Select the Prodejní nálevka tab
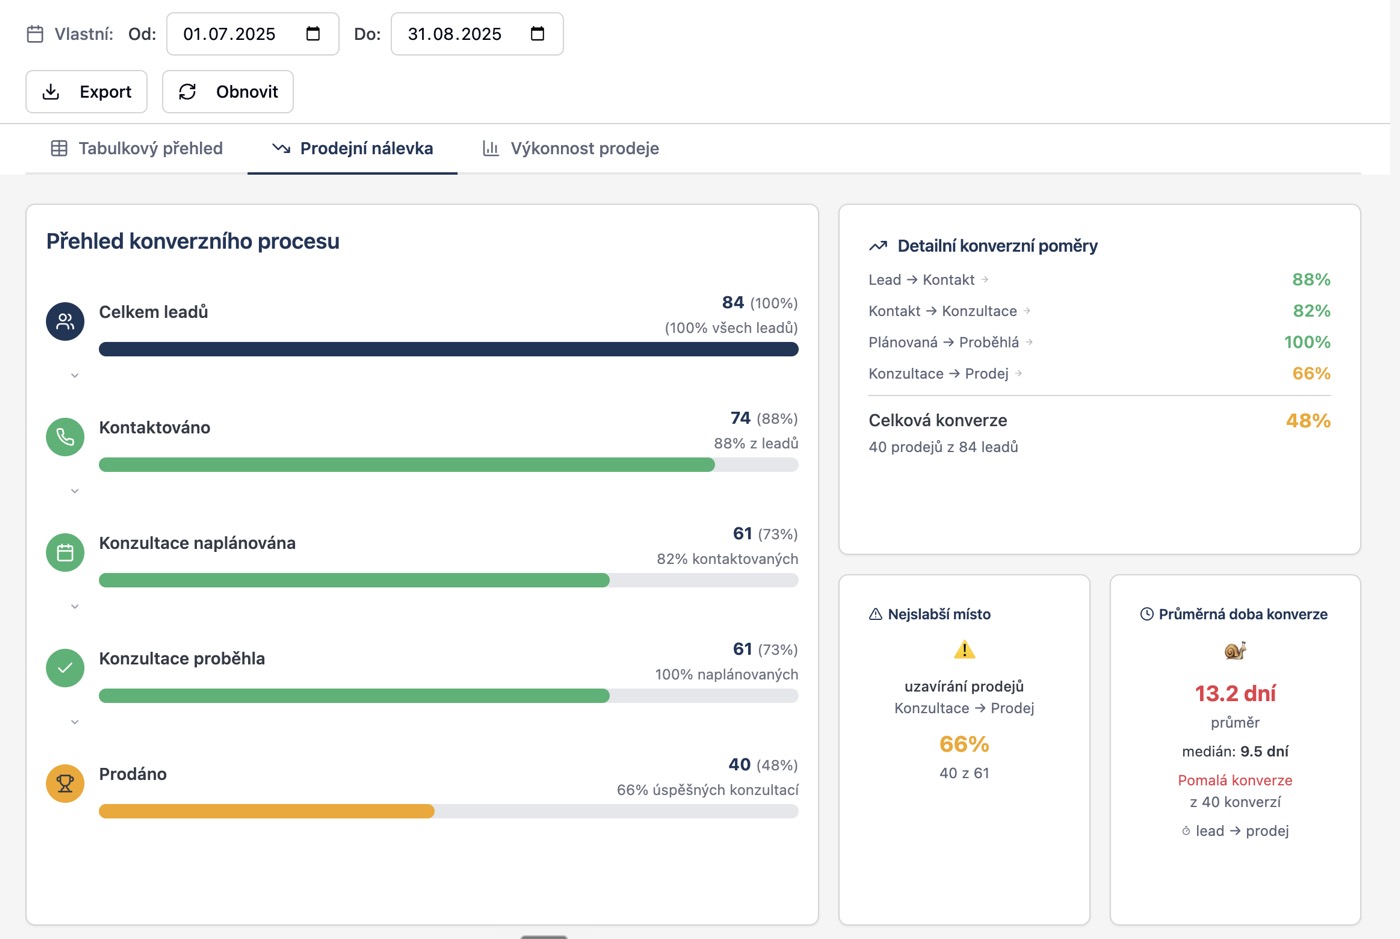The width and height of the screenshot is (1400, 939). pyautogui.click(x=353, y=148)
